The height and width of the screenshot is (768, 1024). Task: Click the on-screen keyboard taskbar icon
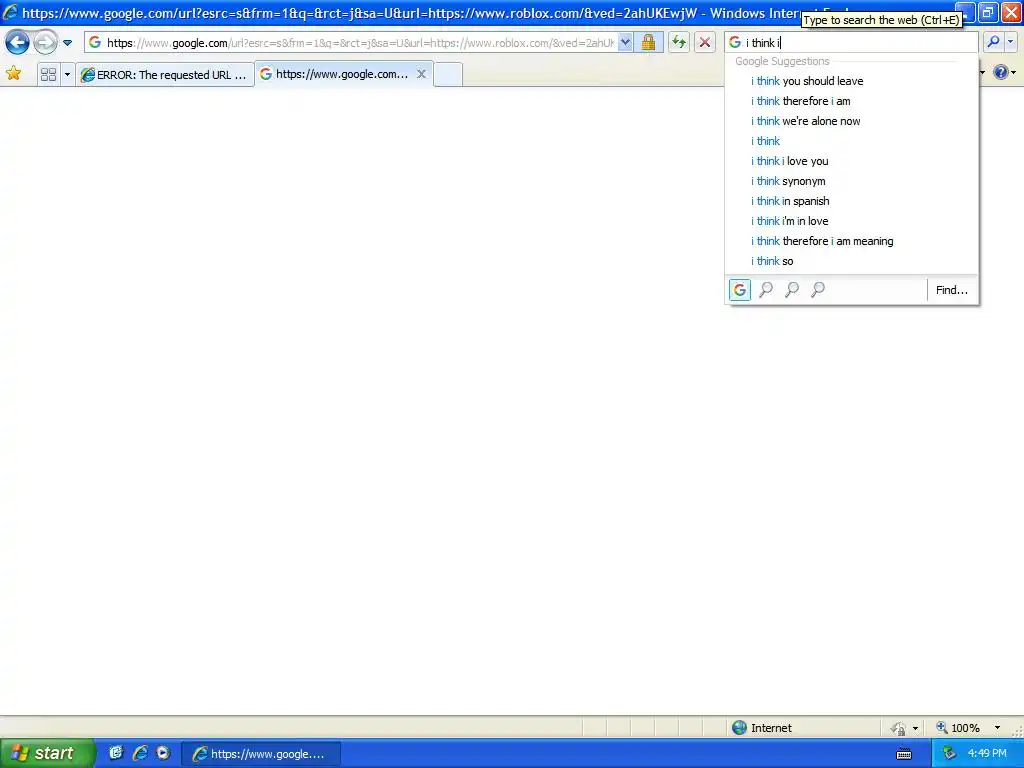[x=904, y=754]
